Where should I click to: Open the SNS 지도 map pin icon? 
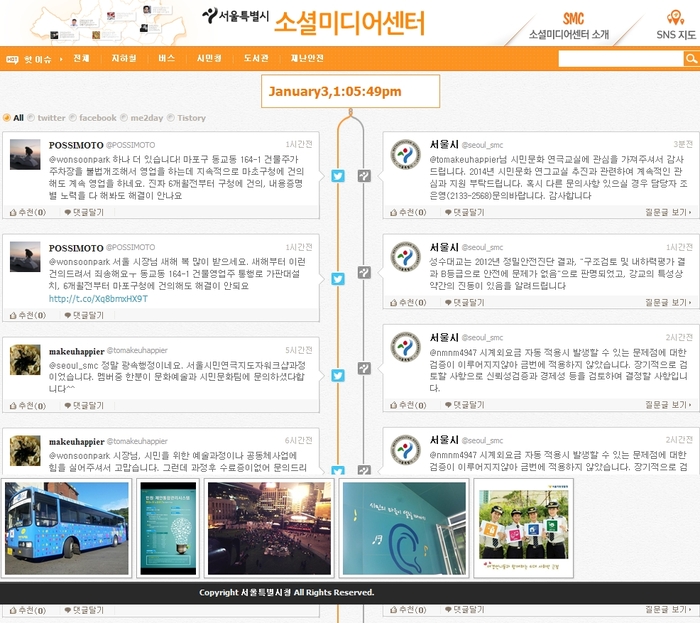click(x=676, y=17)
